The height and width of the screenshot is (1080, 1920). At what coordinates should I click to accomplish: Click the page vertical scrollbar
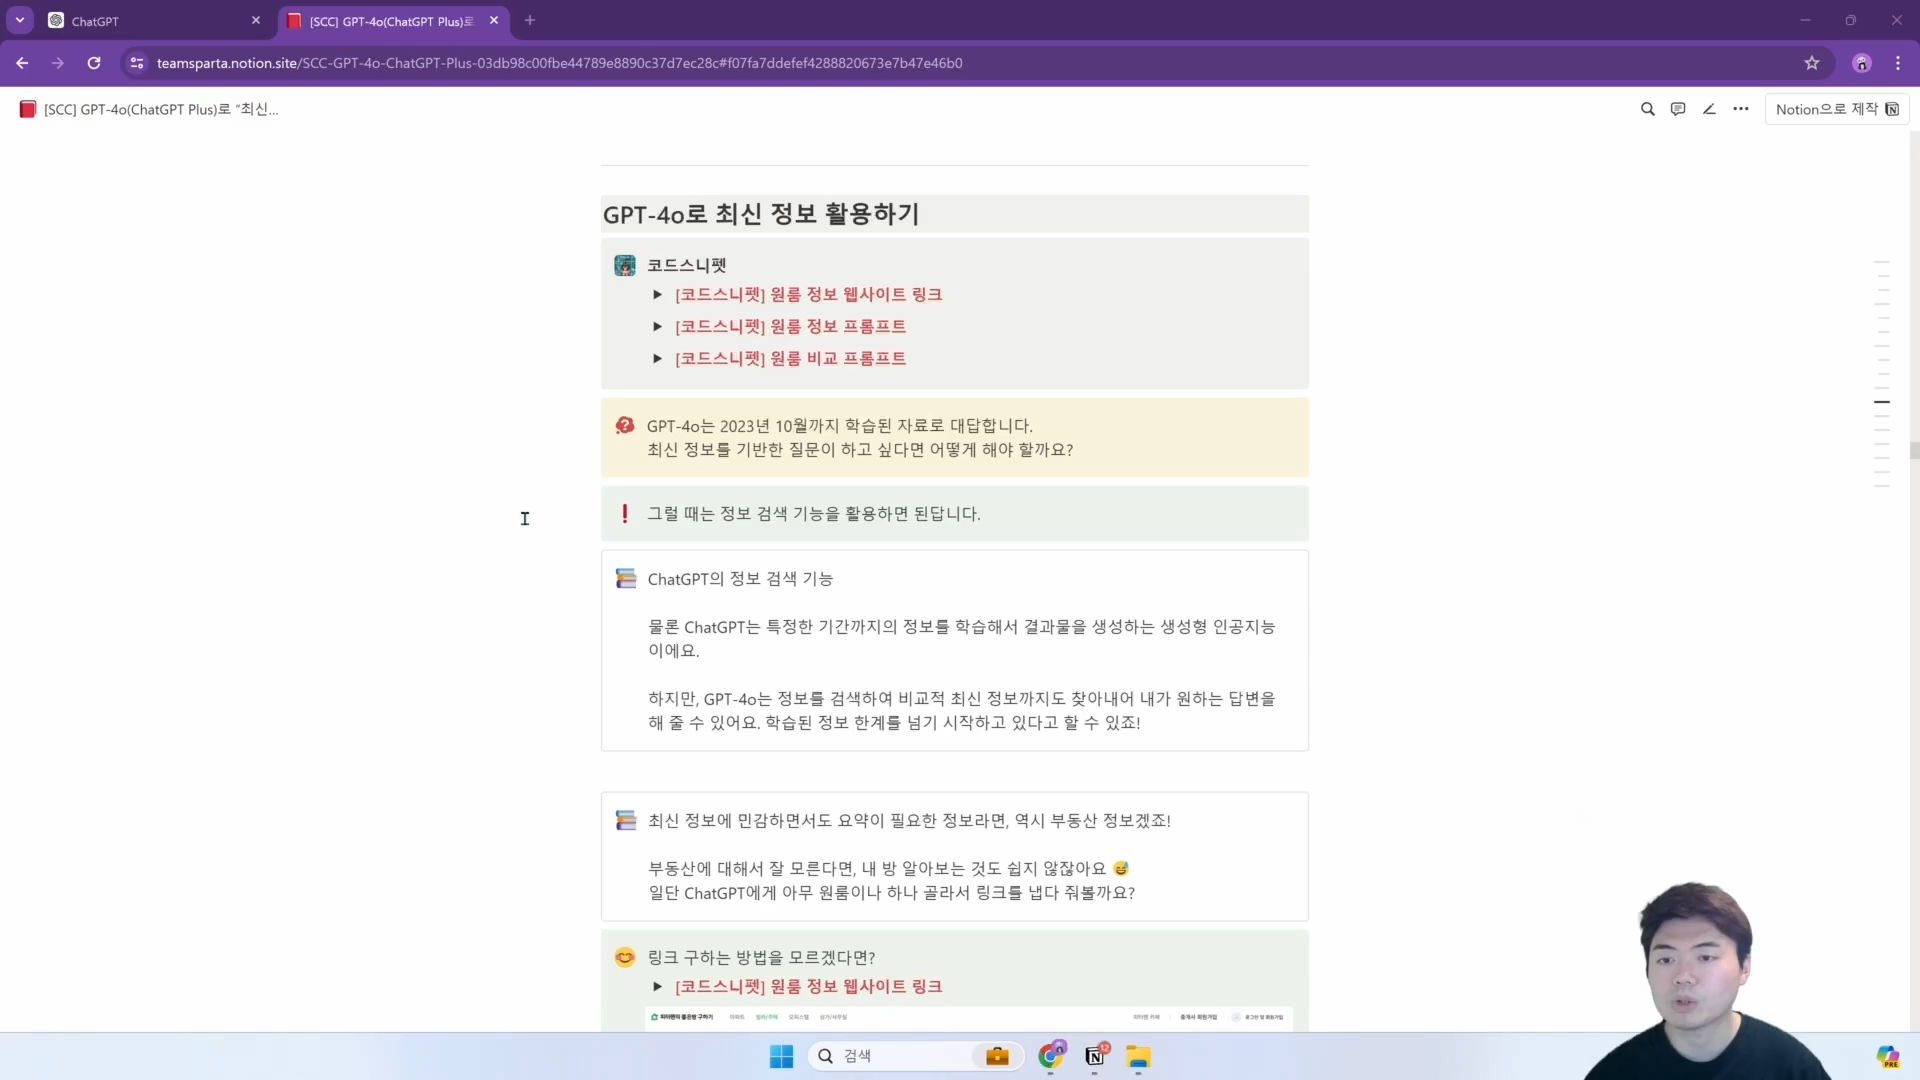(x=1914, y=451)
